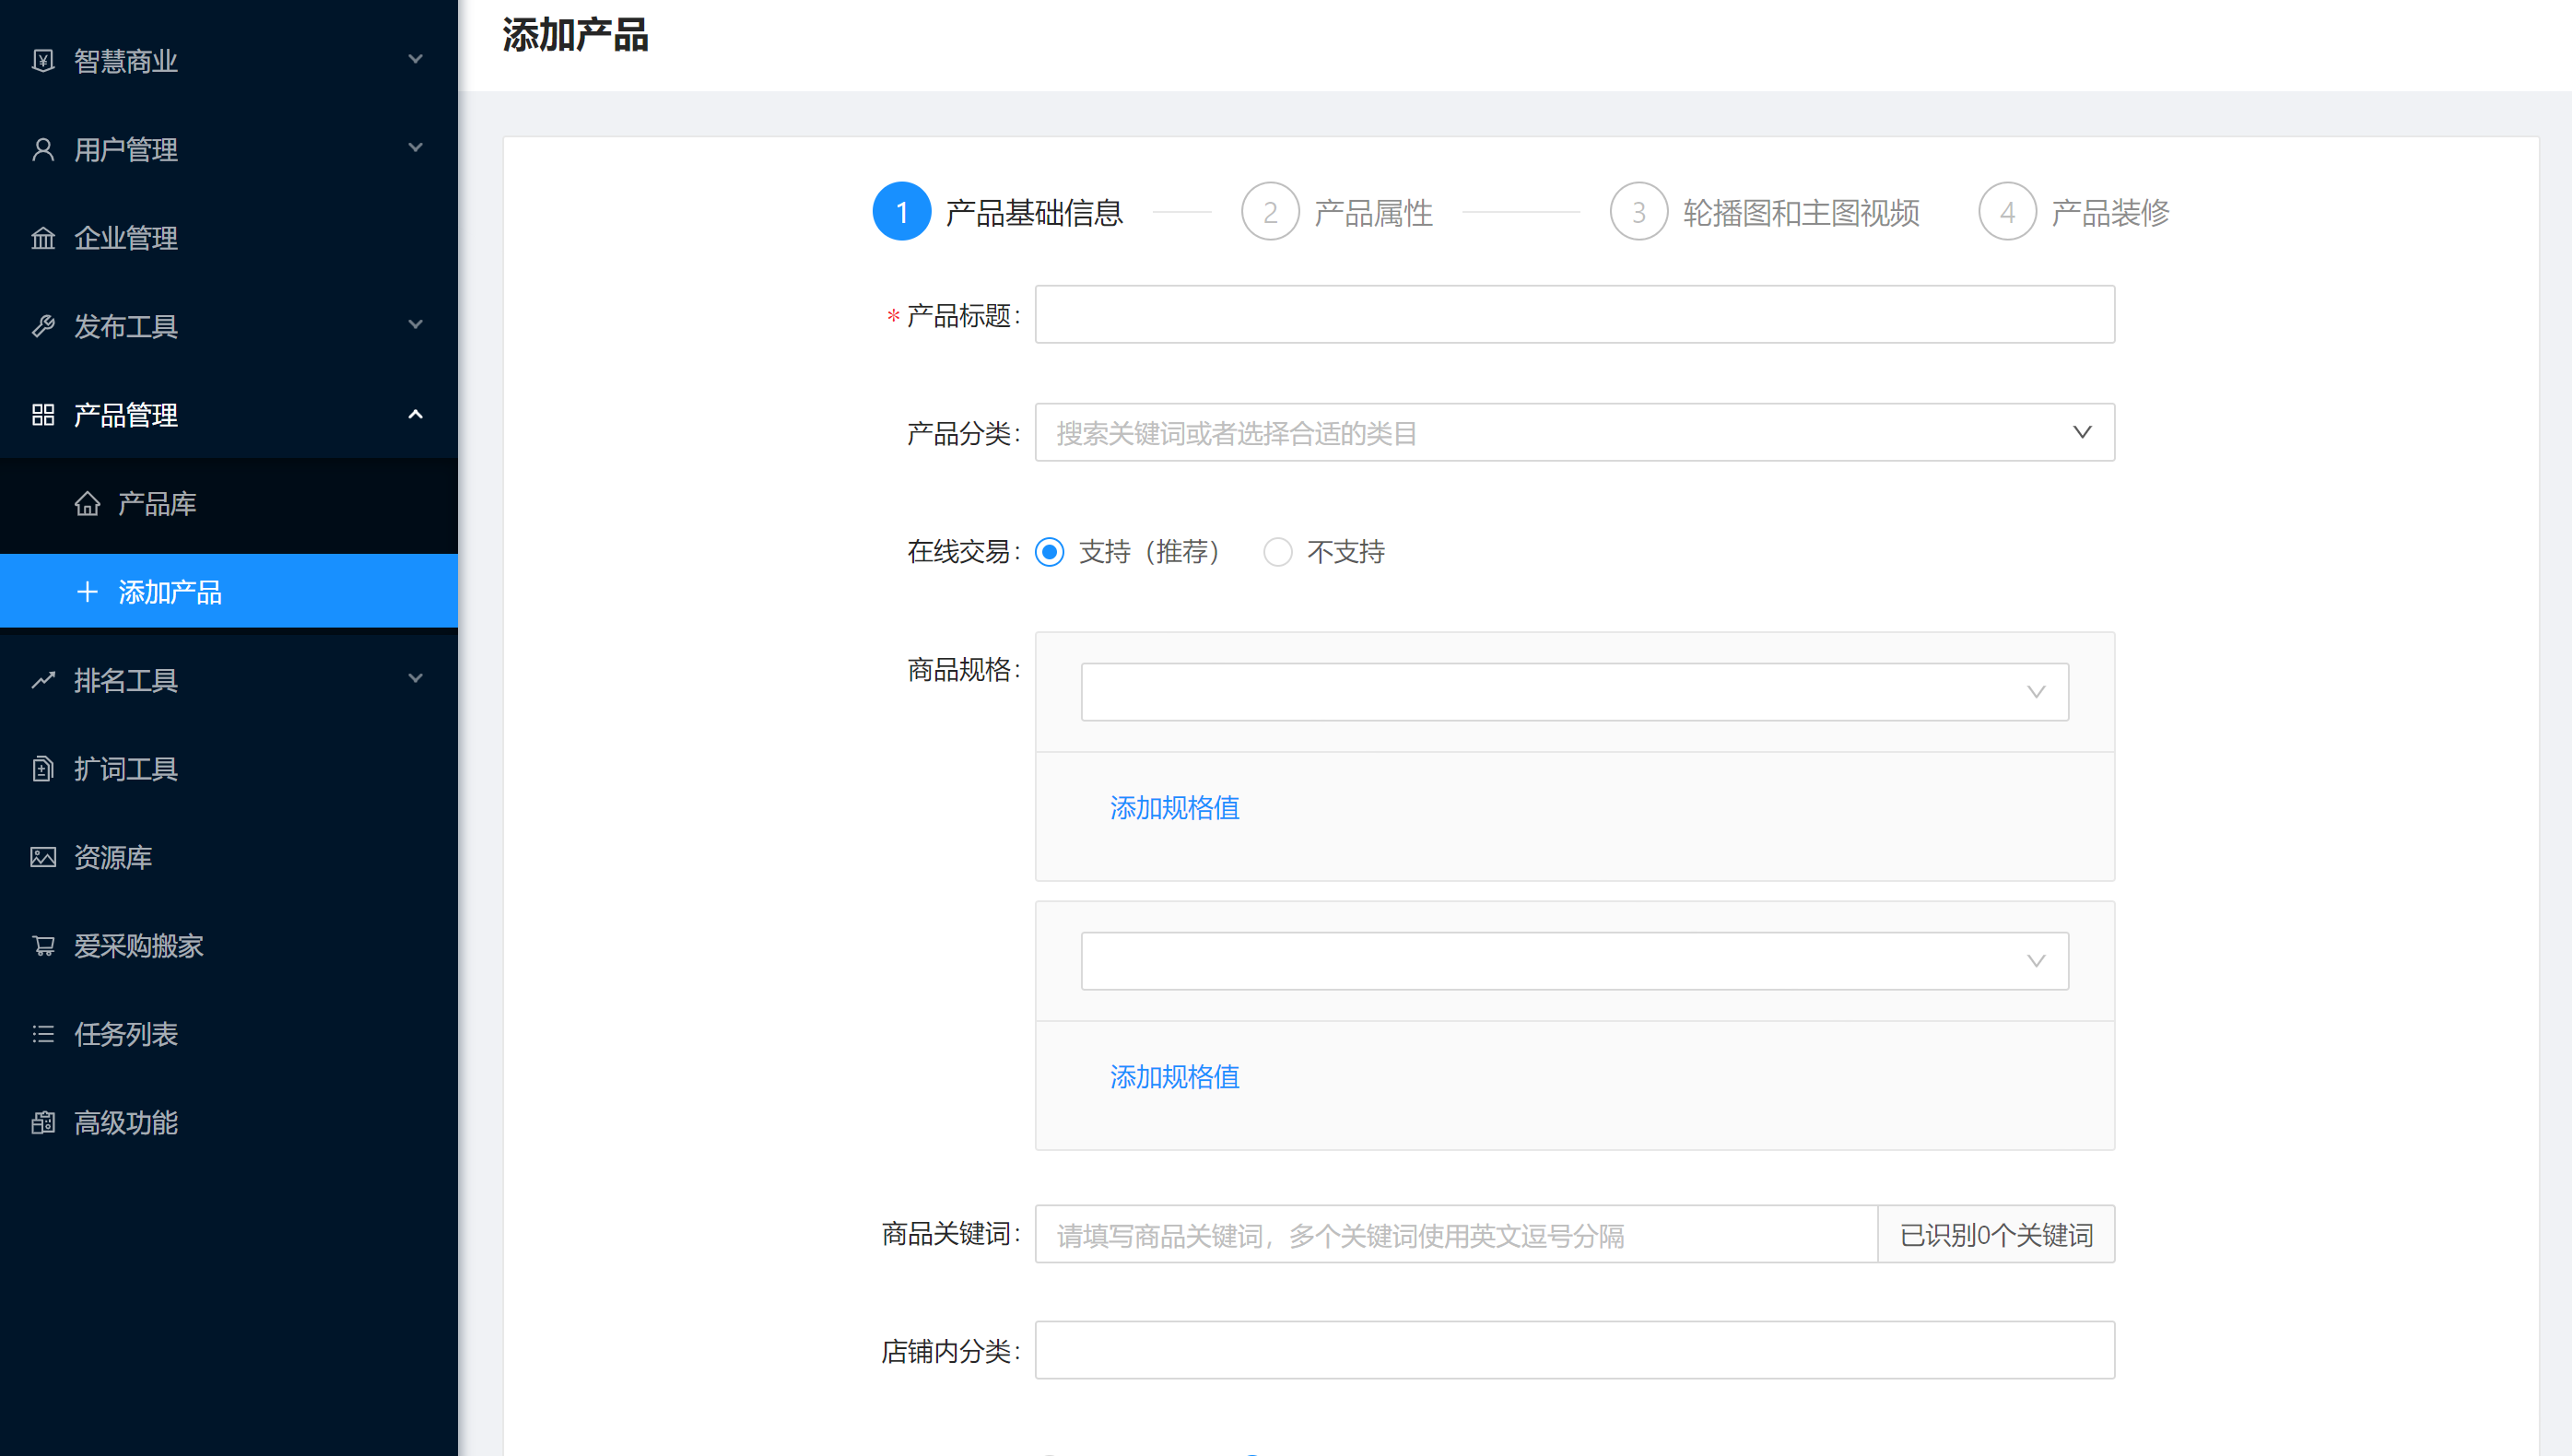Open the first 商品规格 dropdown
This screenshot has width=2572, height=1456.
(1575, 692)
